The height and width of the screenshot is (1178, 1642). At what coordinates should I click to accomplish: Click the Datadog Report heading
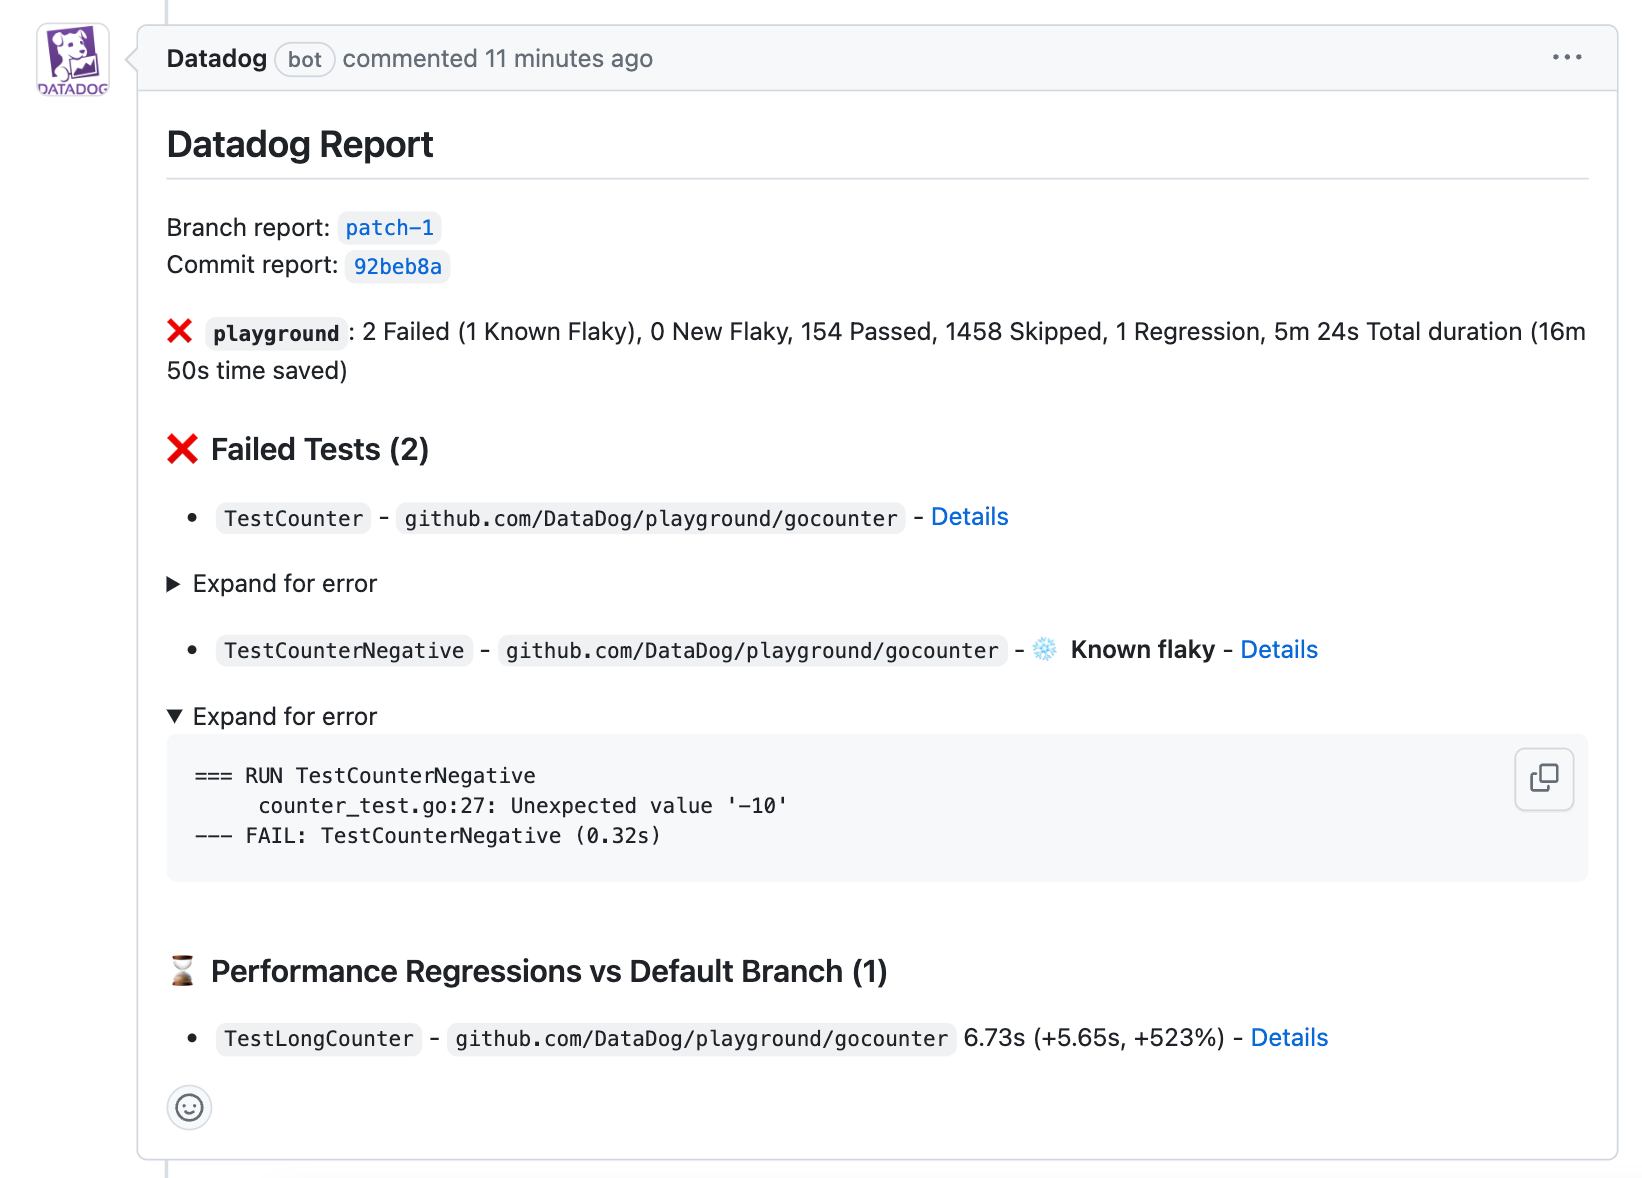pos(299,145)
